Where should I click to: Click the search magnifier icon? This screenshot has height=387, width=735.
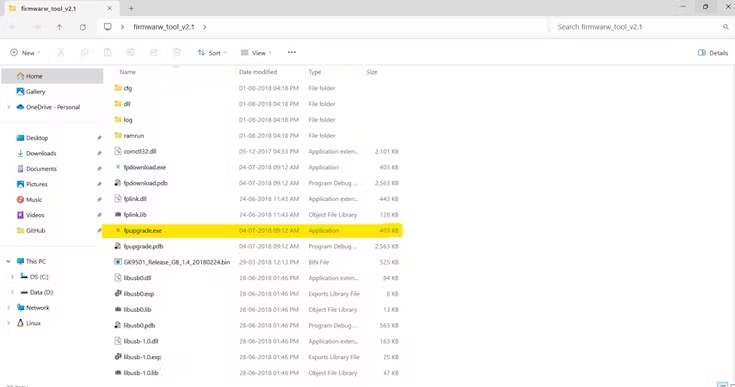coord(726,27)
